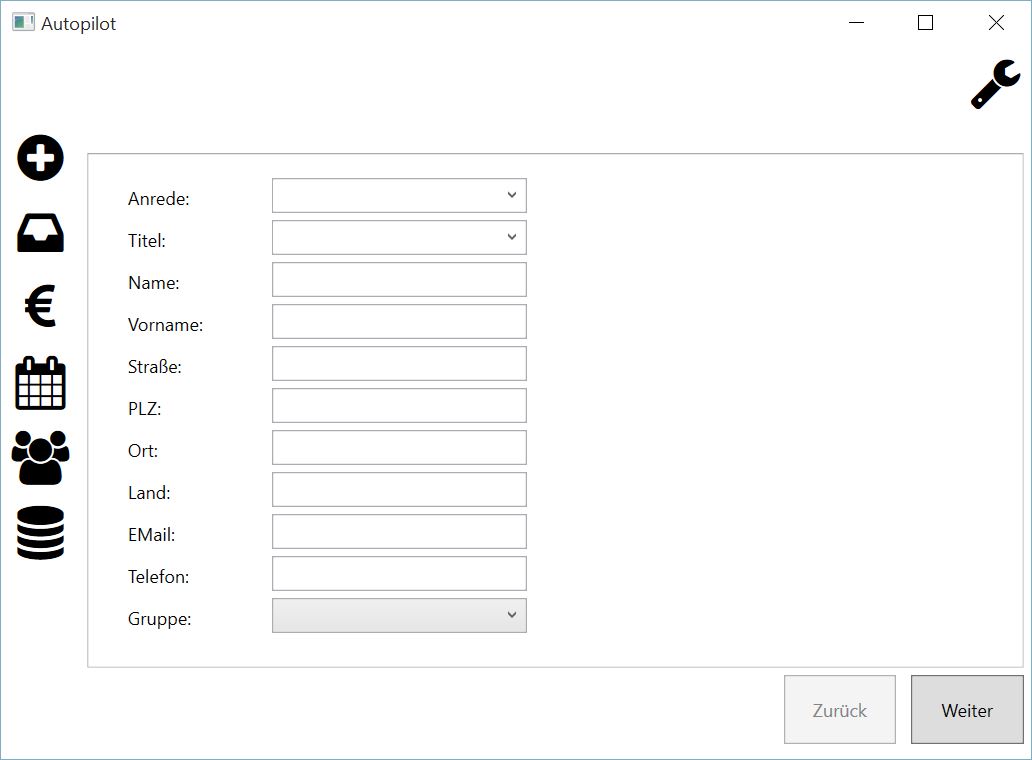Image resolution: width=1032 pixels, height=760 pixels.
Task: Click the Telefon label text
Action: coord(159,577)
